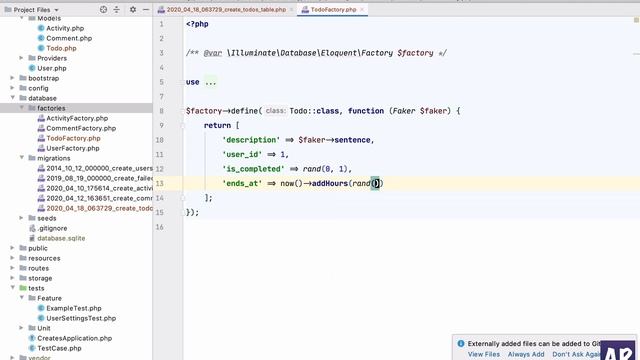Image resolution: width=640 pixels, height=360 pixels.
Task: Open project panel settings gear
Action: 133,9
